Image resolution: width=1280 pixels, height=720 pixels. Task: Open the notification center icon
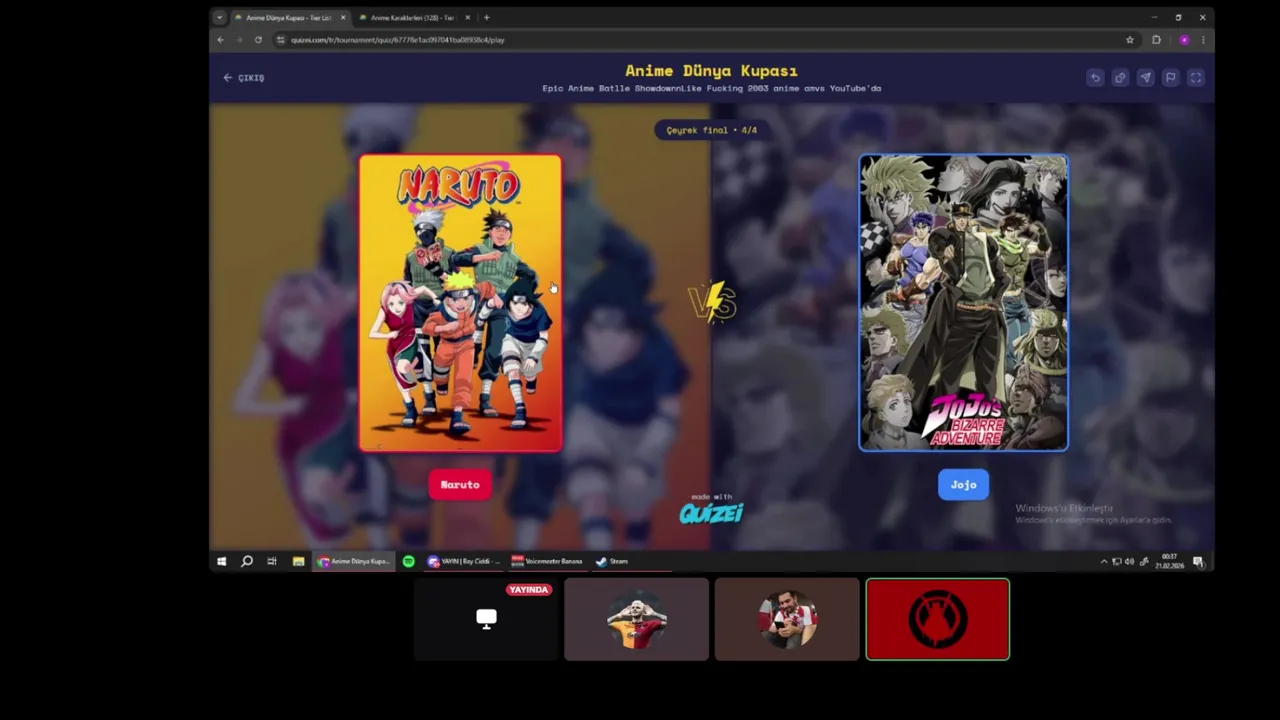click(x=1198, y=561)
